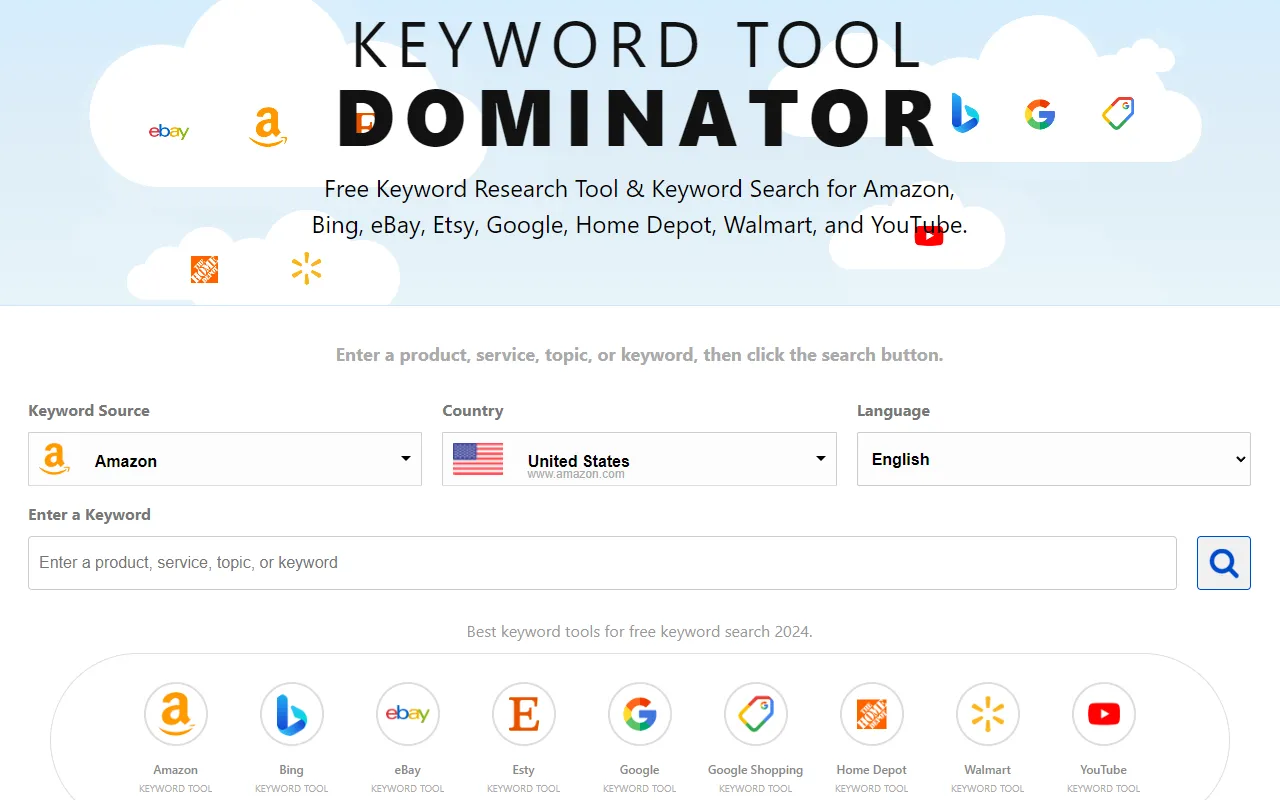This screenshot has height=800, width=1280.
Task: Click the 'Language' field label
Action: tap(893, 411)
